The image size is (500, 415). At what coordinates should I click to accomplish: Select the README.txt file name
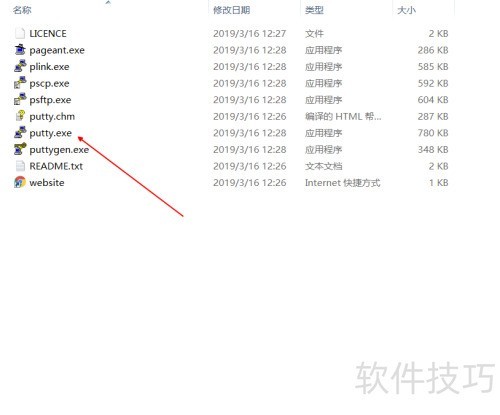pyautogui.click(x=56, y=166)
